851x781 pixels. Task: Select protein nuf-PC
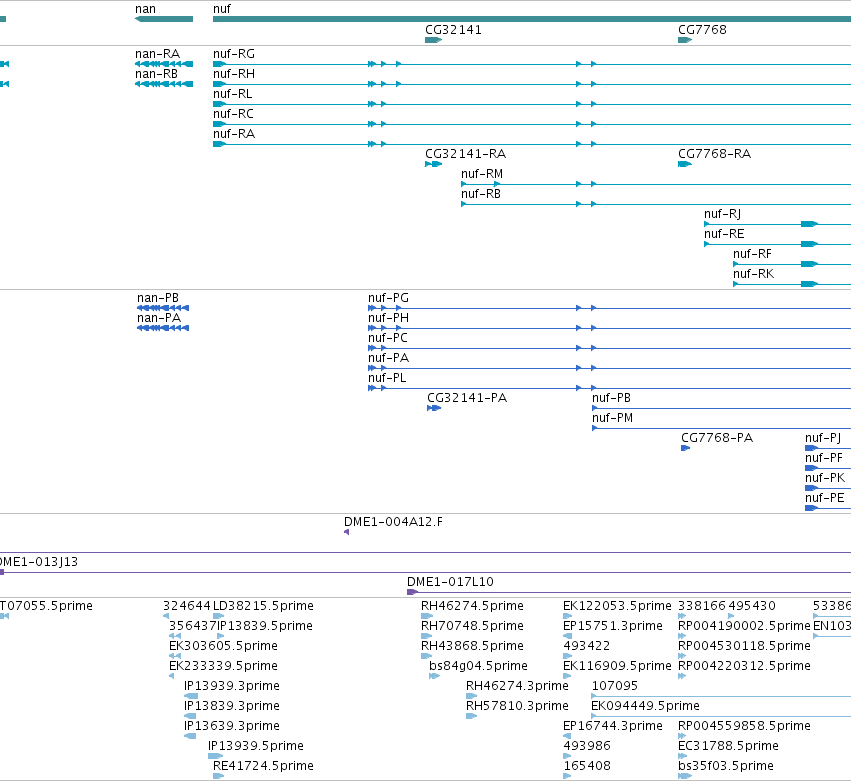[388, 338]
